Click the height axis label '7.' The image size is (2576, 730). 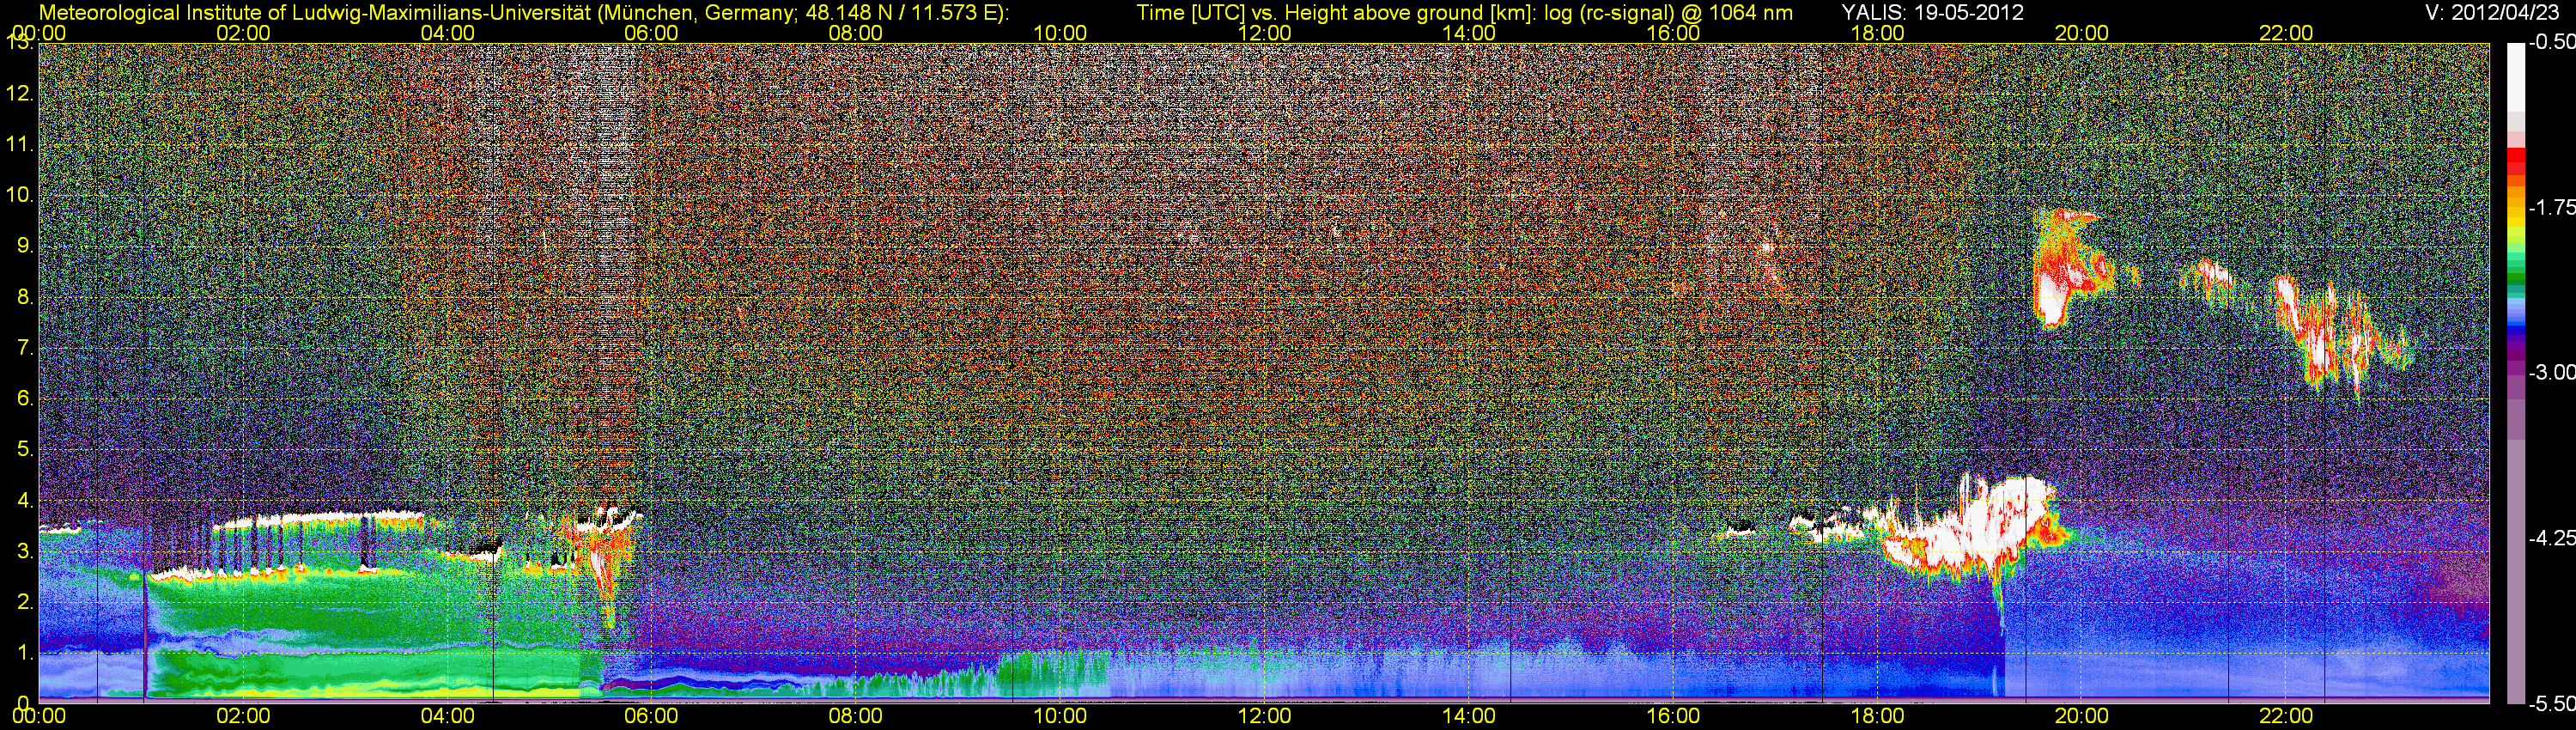point(25,347)
